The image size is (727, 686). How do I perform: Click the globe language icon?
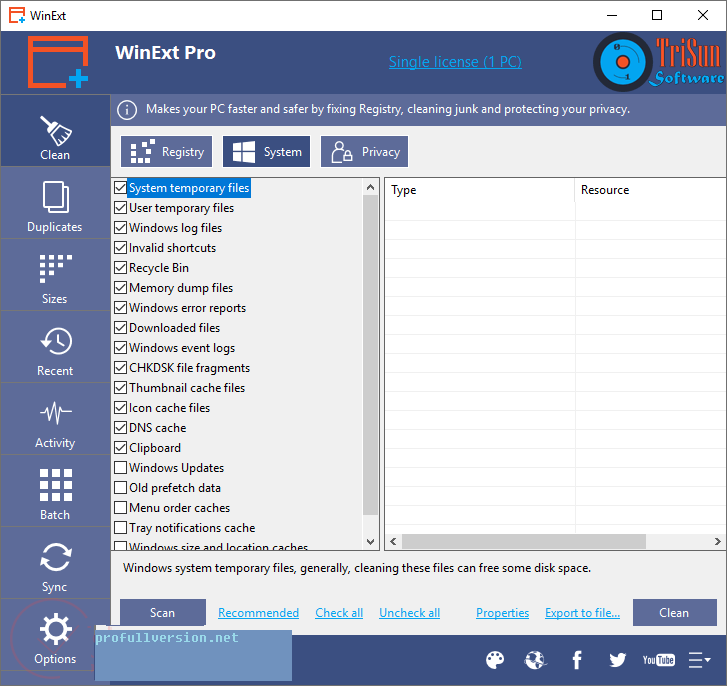[x=536, y=660]
